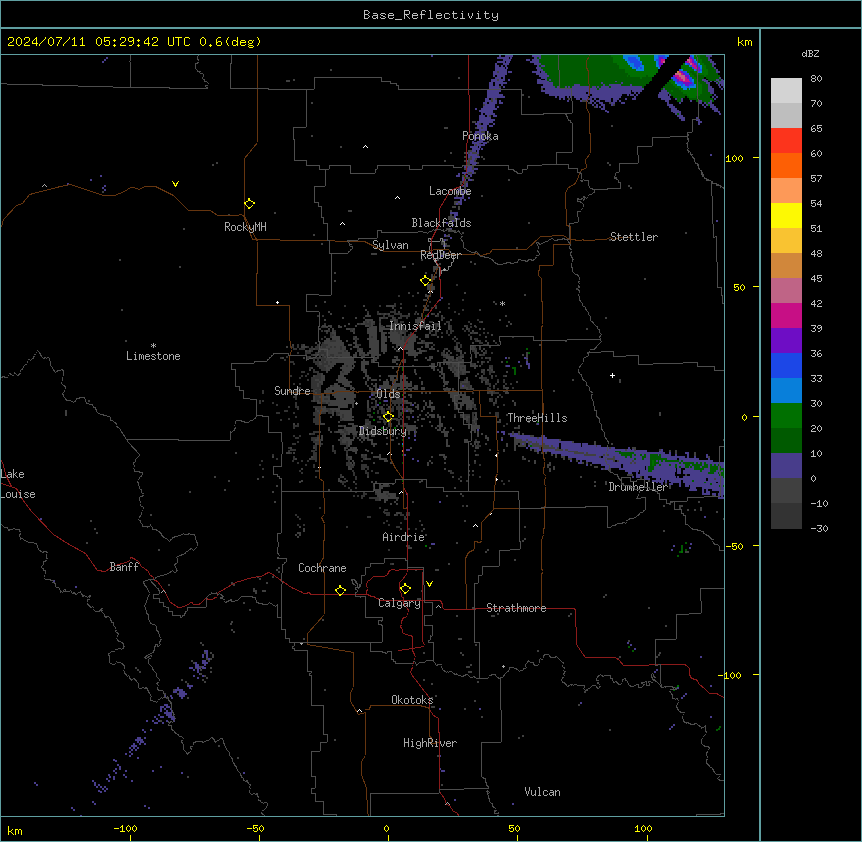Click the strong magenta echo core at top right

click(684, 78)
